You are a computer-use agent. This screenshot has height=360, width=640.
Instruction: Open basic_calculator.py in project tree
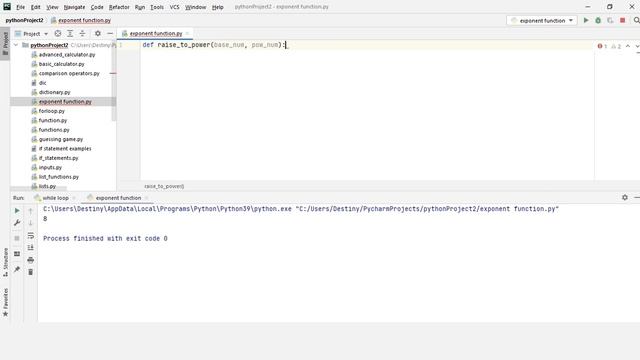tap(61, 64)
